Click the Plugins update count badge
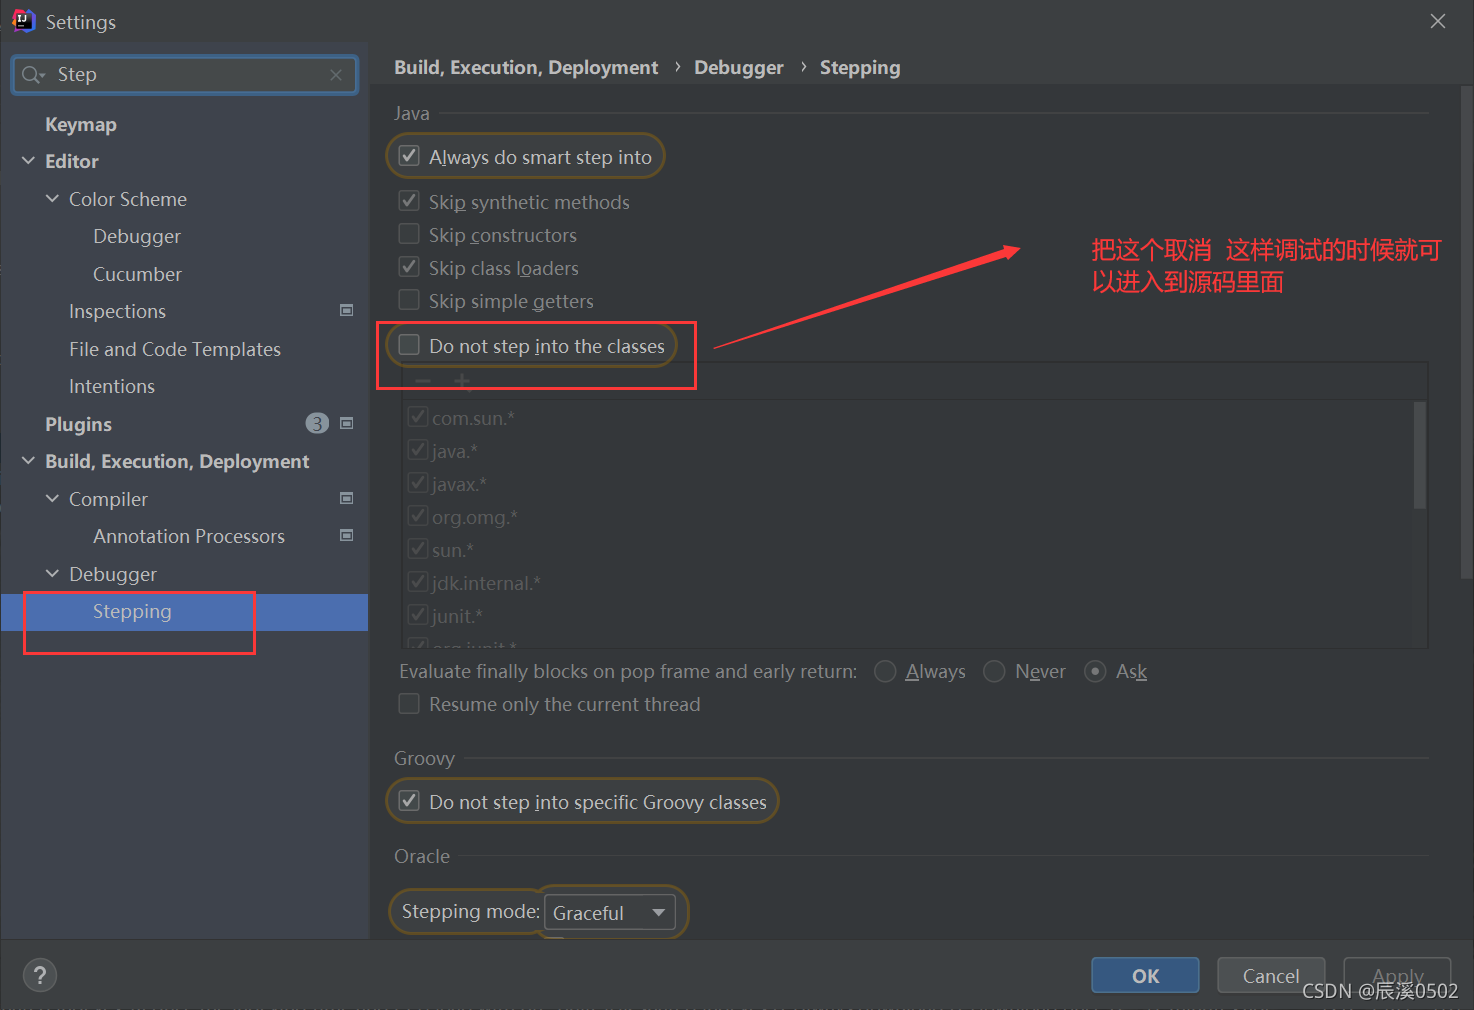 (317, 424)
